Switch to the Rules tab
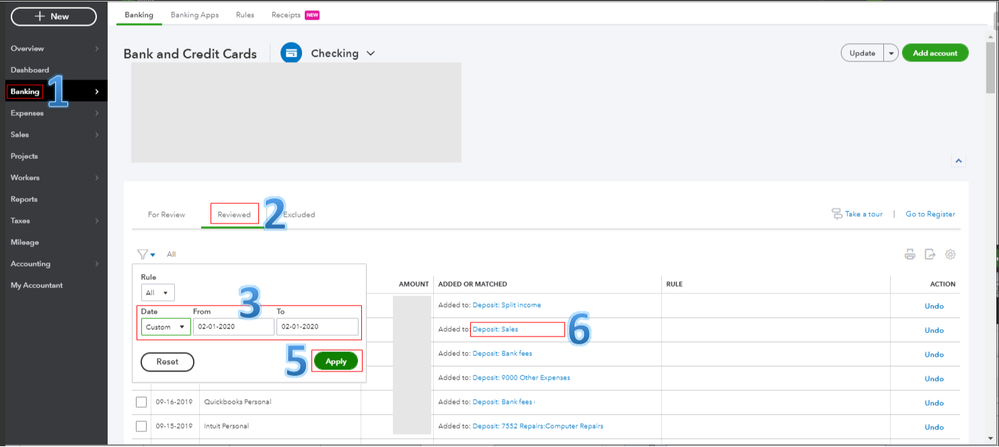 click(245, 15)
